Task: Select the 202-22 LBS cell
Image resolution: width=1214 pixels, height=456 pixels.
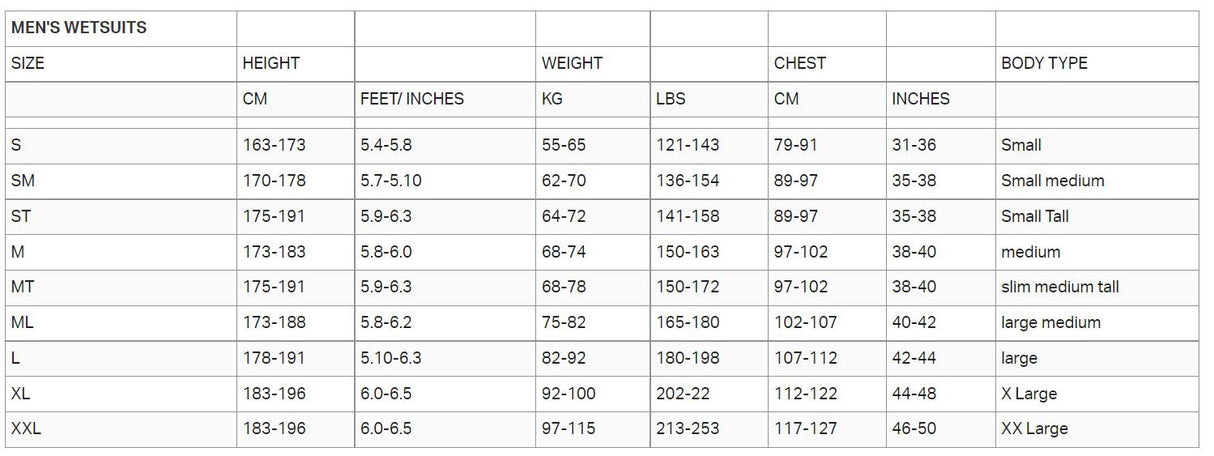Action: pos(684,394)
